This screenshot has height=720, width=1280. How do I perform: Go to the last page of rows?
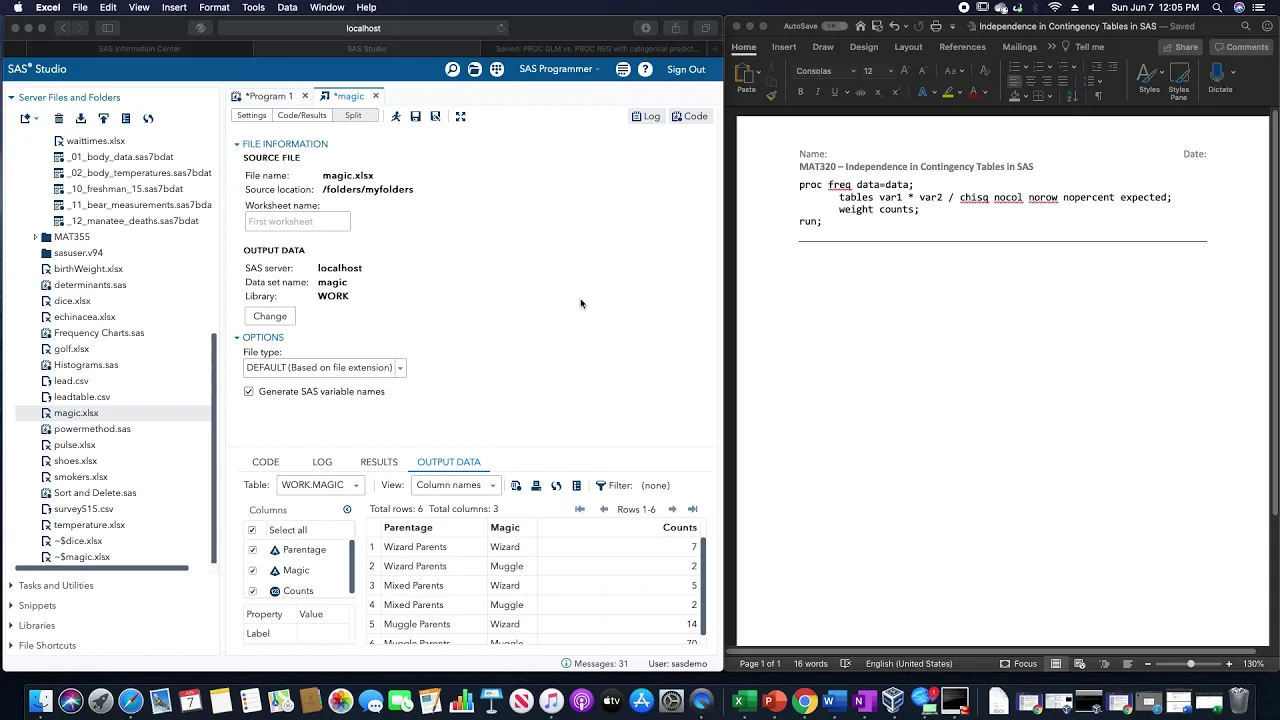(x=692, y=509)
